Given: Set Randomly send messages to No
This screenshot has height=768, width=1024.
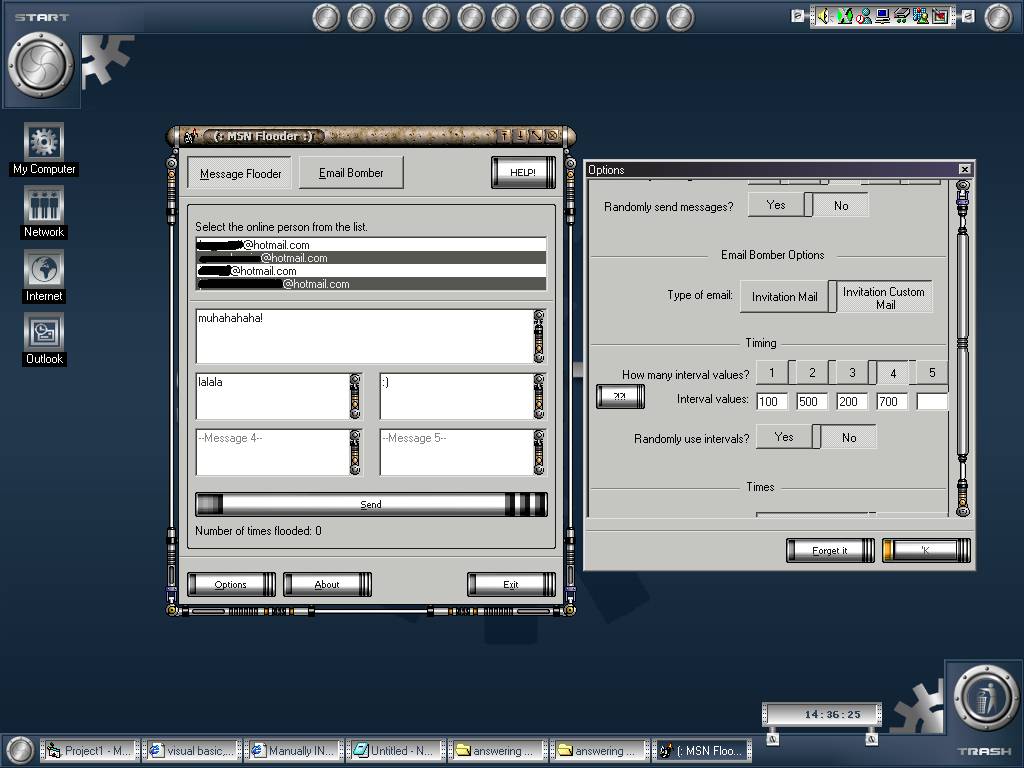Looking at the screenshot, I should click(840, 206).
